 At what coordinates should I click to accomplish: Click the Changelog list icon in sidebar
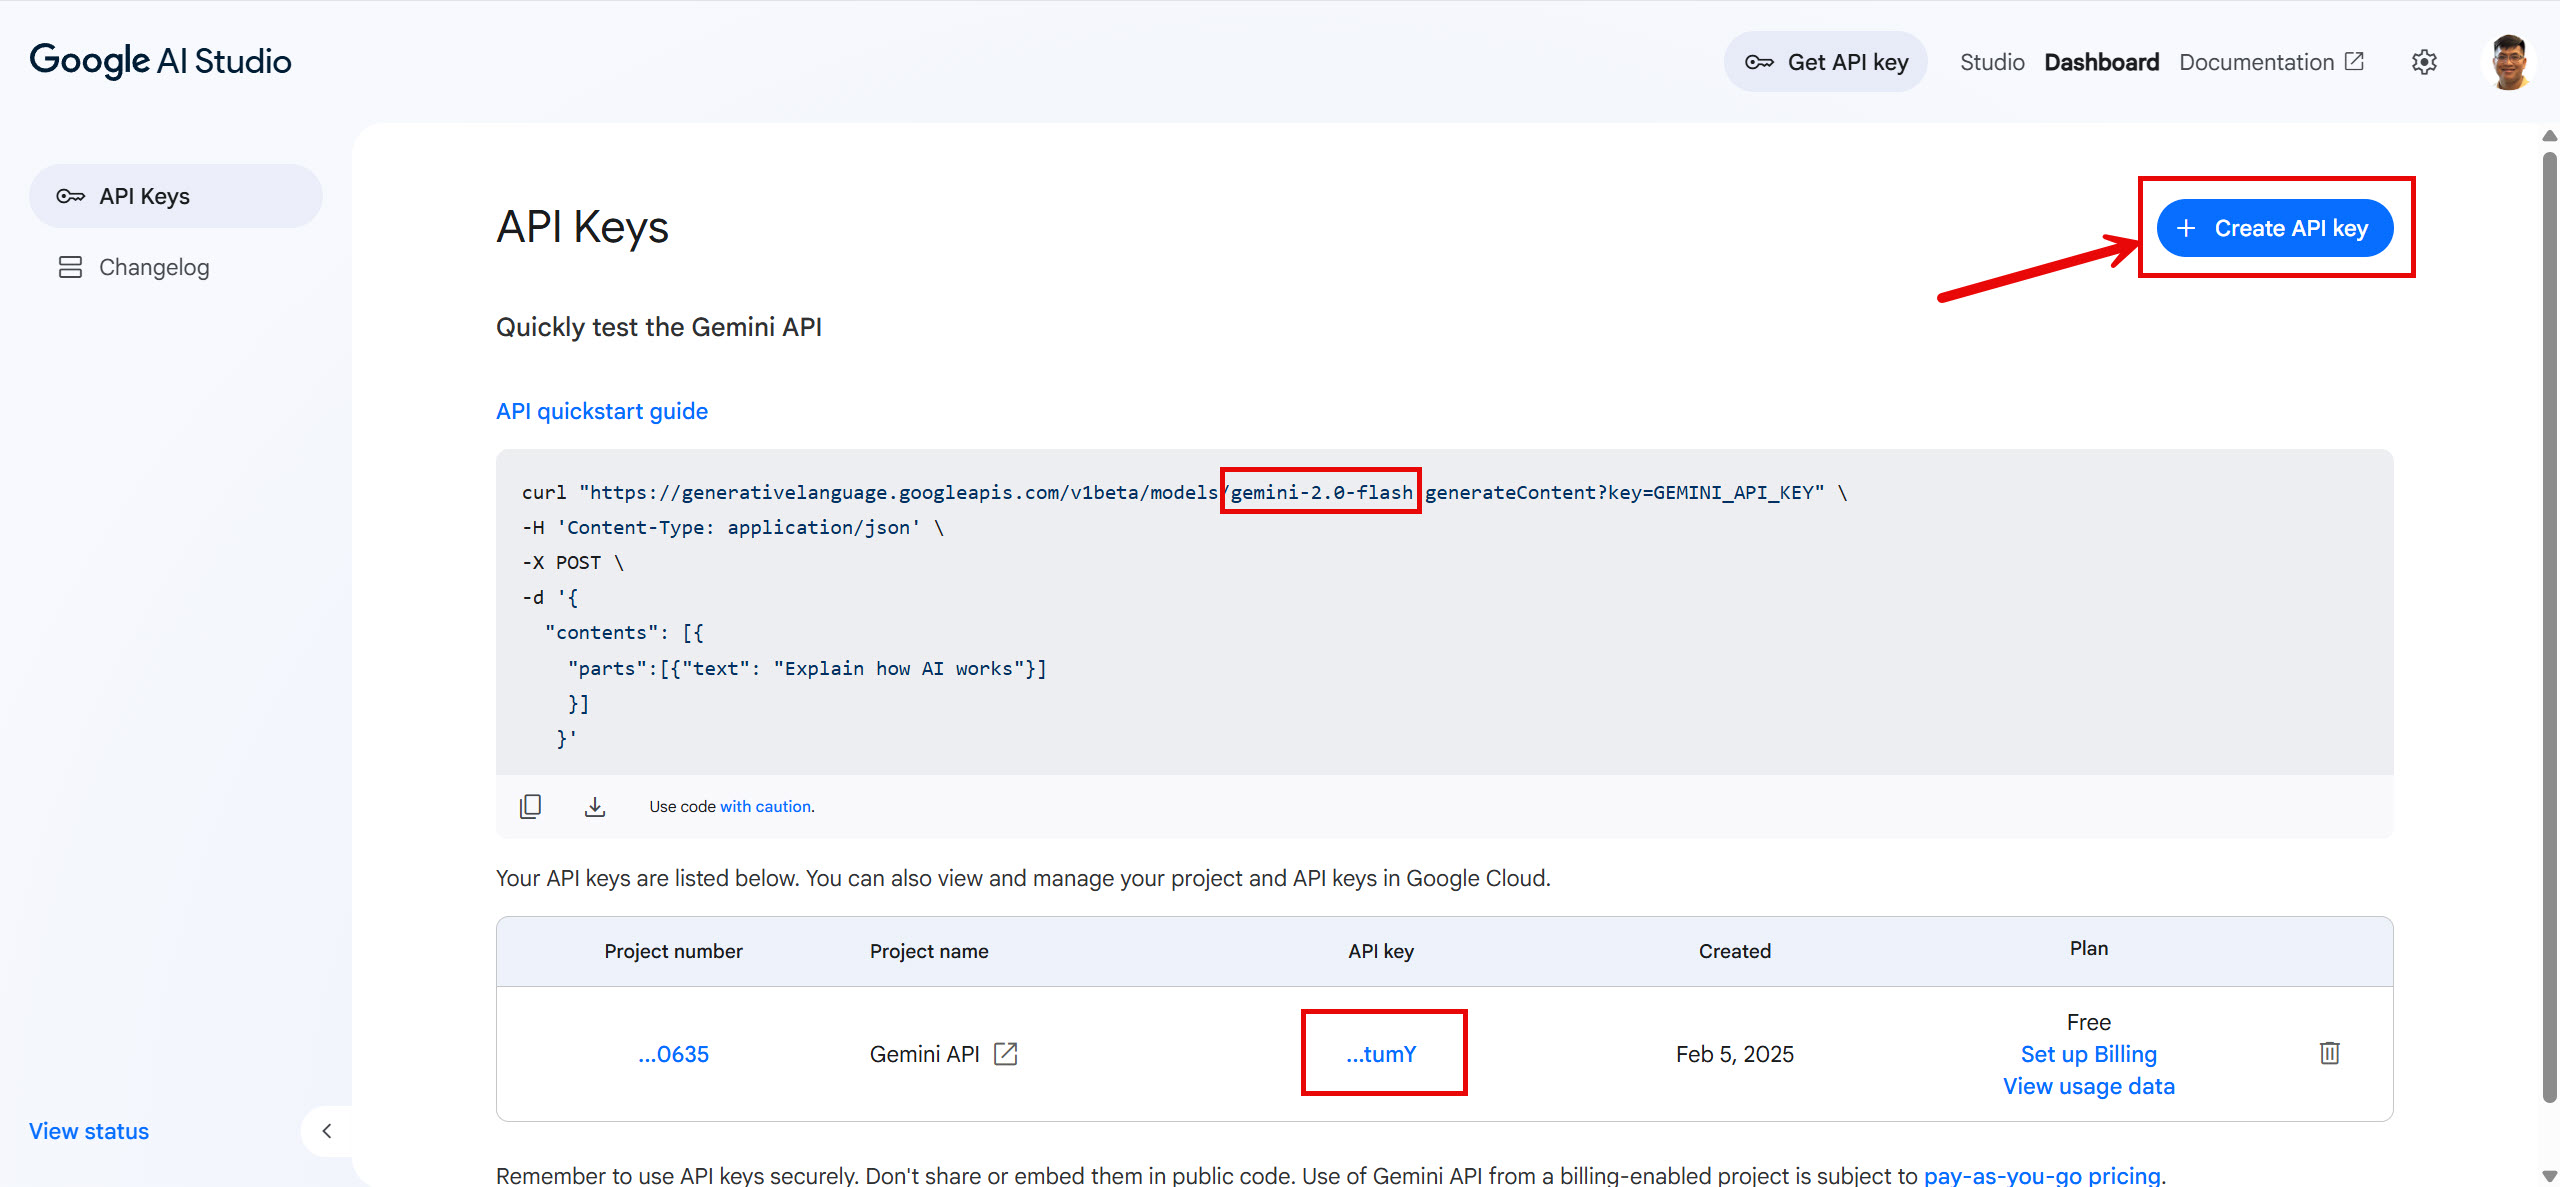coord(70,267)
